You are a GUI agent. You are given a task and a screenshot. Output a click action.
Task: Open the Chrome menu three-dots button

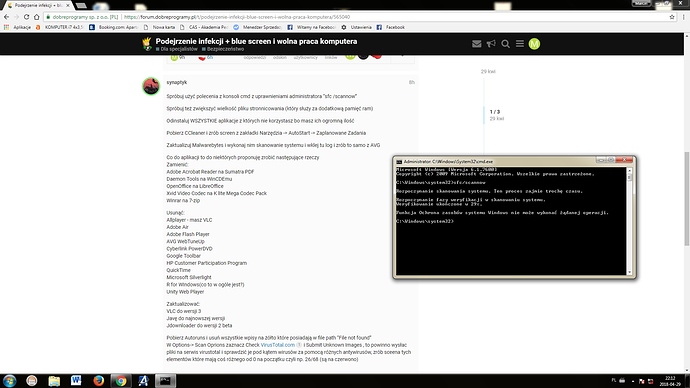pos(683,17)
